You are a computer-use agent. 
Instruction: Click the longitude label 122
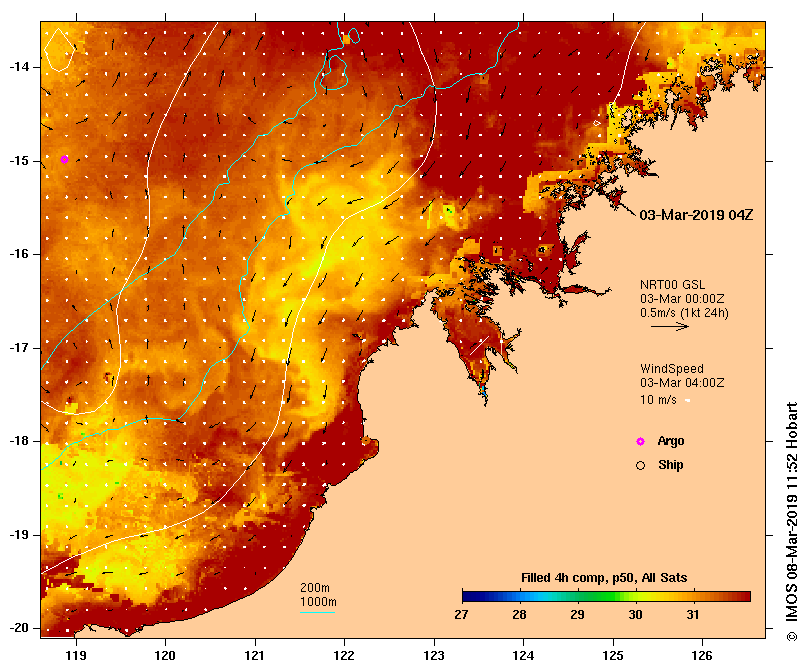(x=345, y=655)
